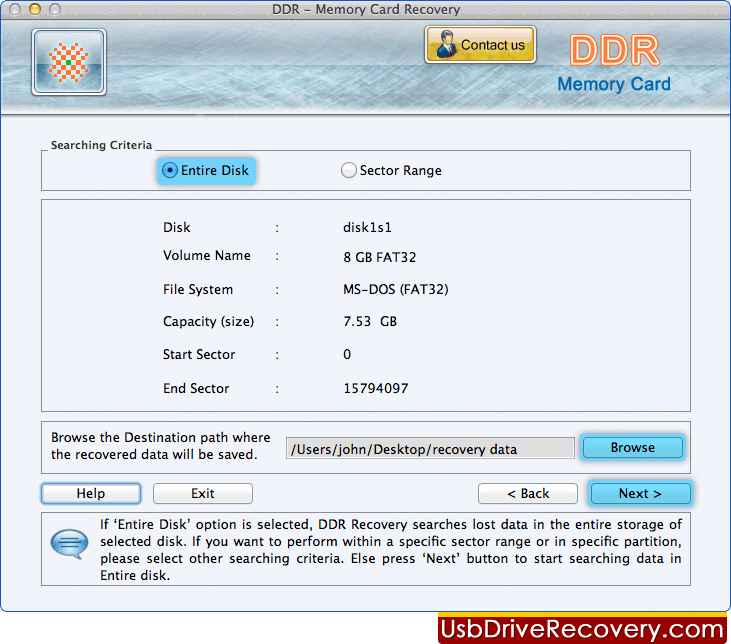This screenshot has height=644, width=731.
Task: Click the MS-DOS (FAT32) file system value
Action: point(396,290)
